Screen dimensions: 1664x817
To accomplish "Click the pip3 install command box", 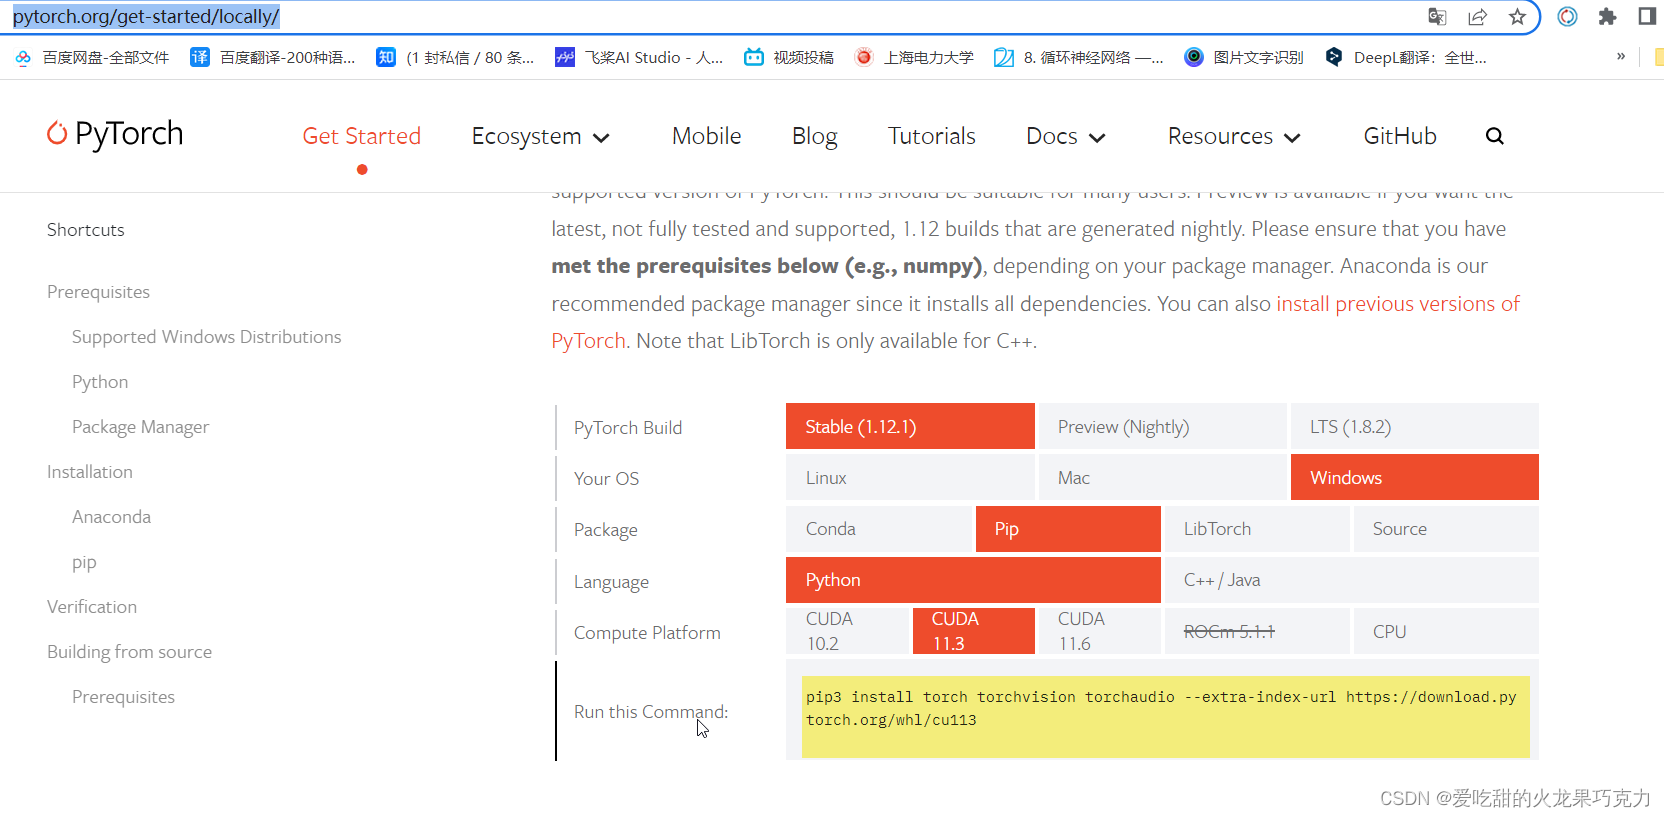I will [1165, 717].
